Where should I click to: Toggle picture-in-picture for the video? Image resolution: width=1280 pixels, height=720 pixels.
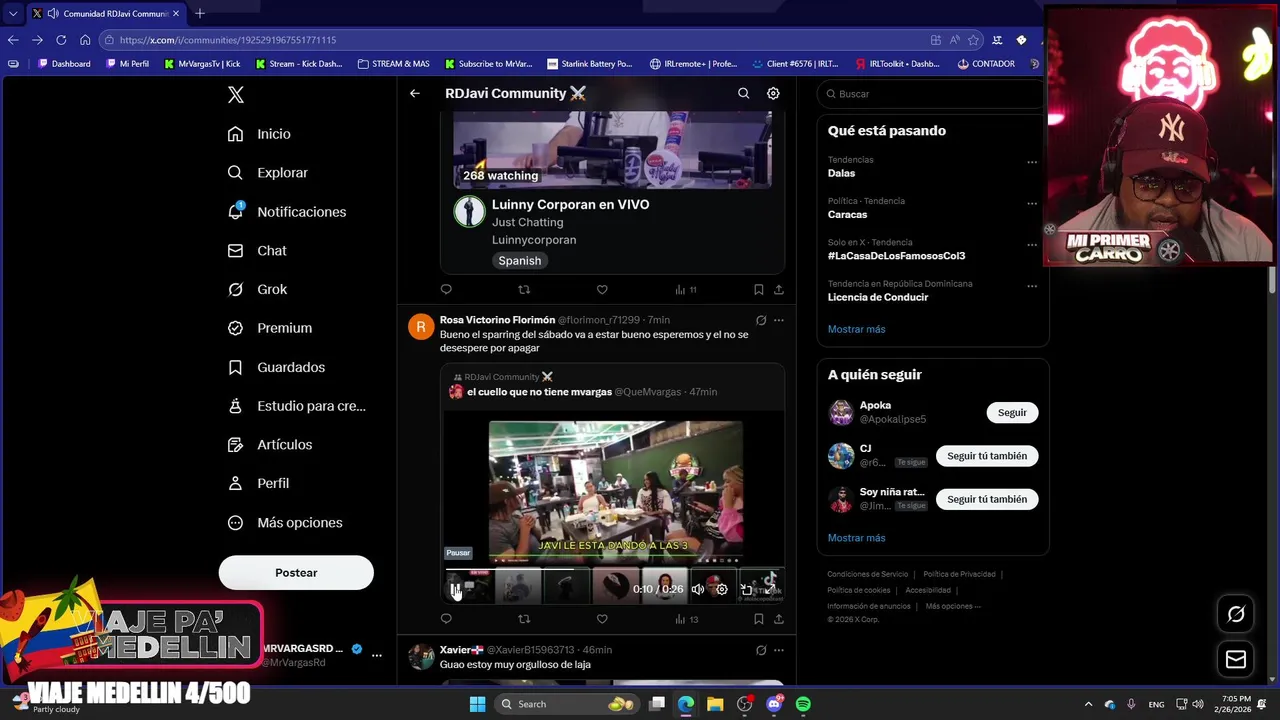(x=746, y=590)
